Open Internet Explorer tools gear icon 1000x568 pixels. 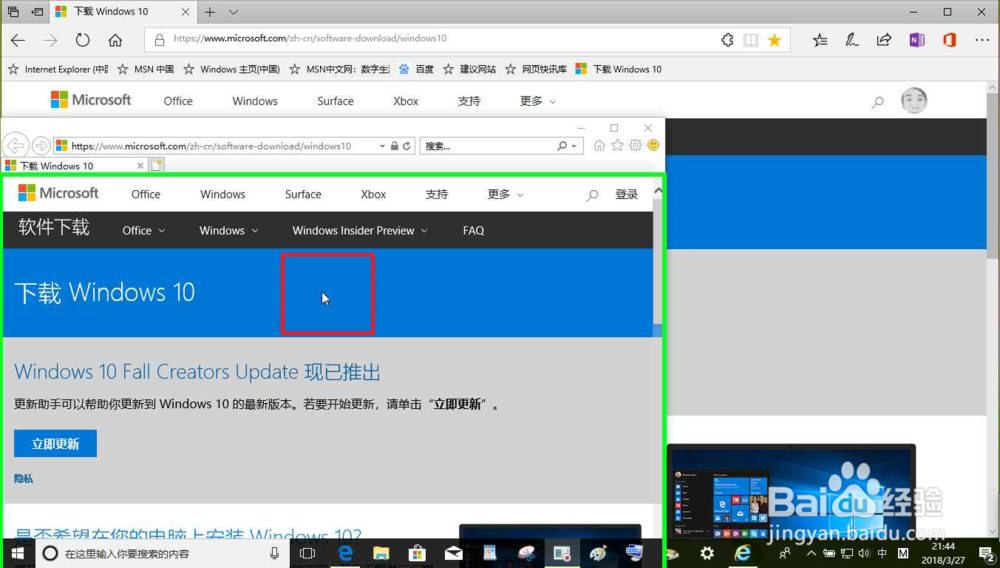click(x=635, y=145)
